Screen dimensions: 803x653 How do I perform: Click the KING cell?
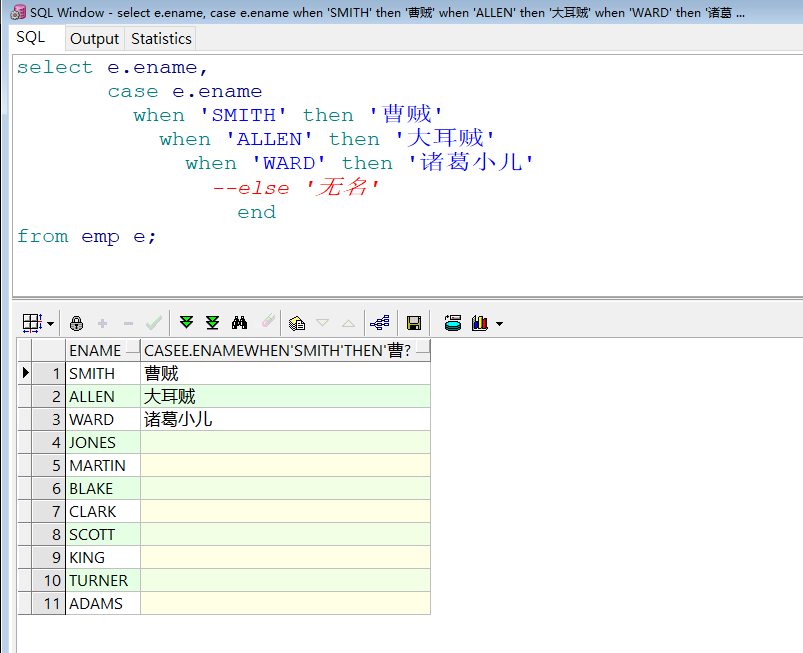pyautogui.click(x=103, y=558)
